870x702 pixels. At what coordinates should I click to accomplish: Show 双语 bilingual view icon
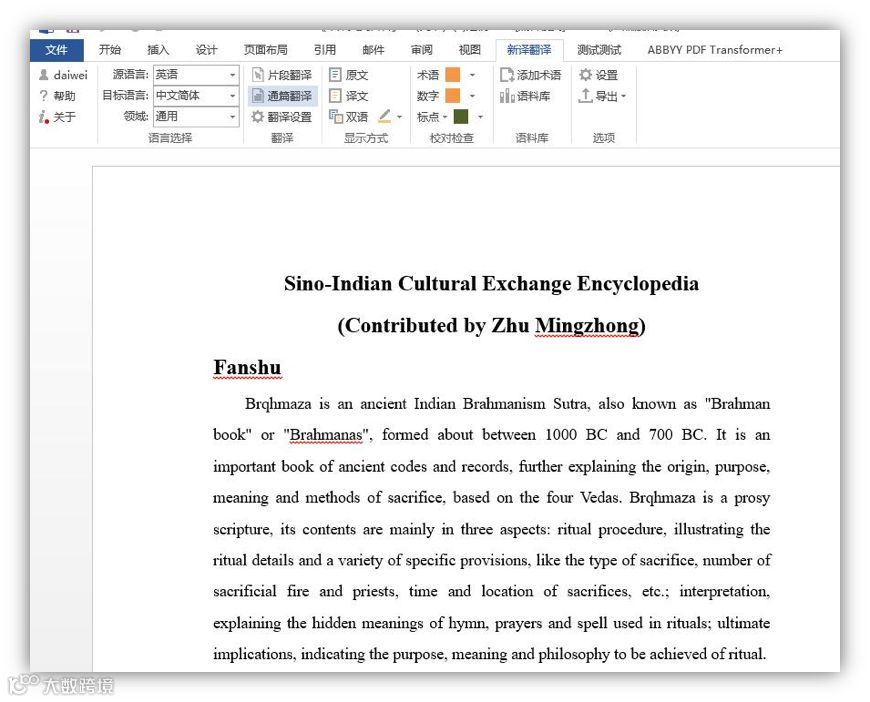click(x=335, y=117)
